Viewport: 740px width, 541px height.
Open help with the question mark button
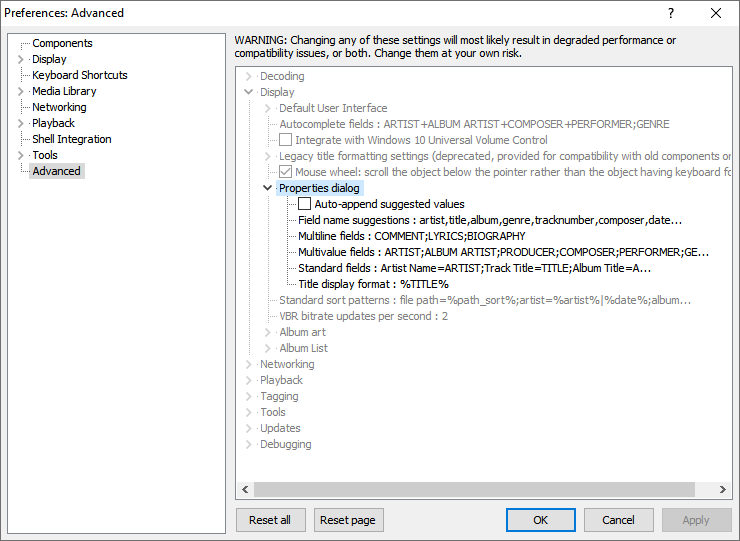(x=671, y=13)
